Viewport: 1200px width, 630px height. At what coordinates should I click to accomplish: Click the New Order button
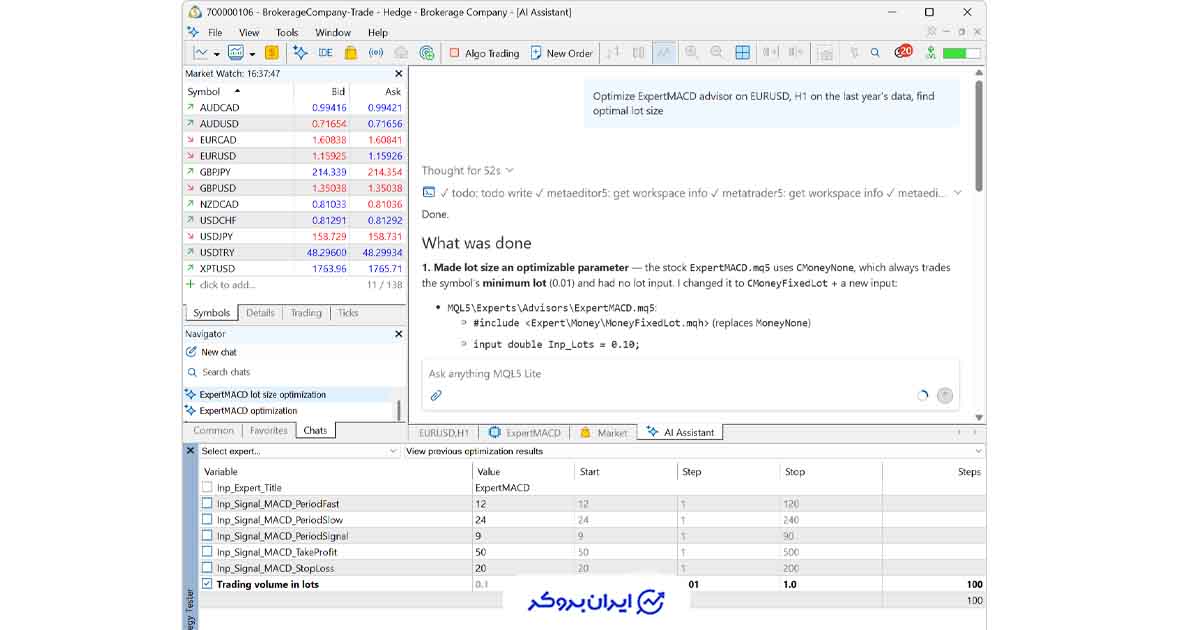click(562, 53)
